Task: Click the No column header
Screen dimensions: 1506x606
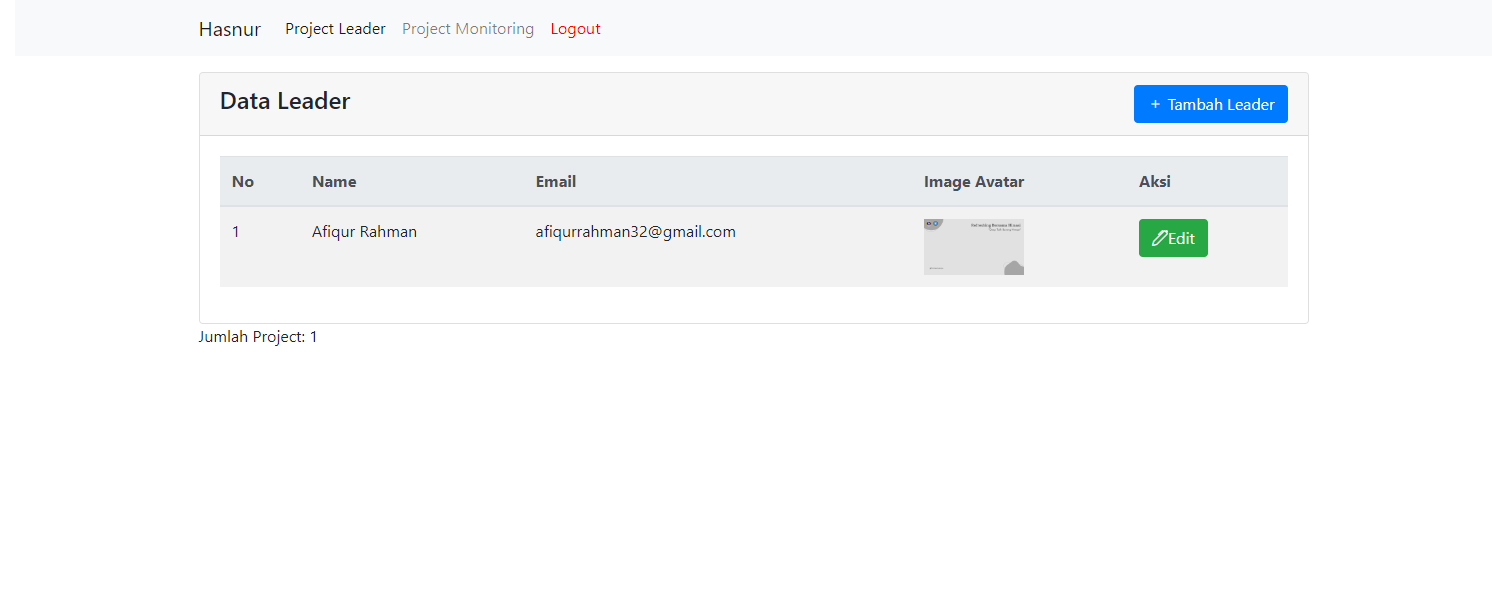Action: pos(243,182)
